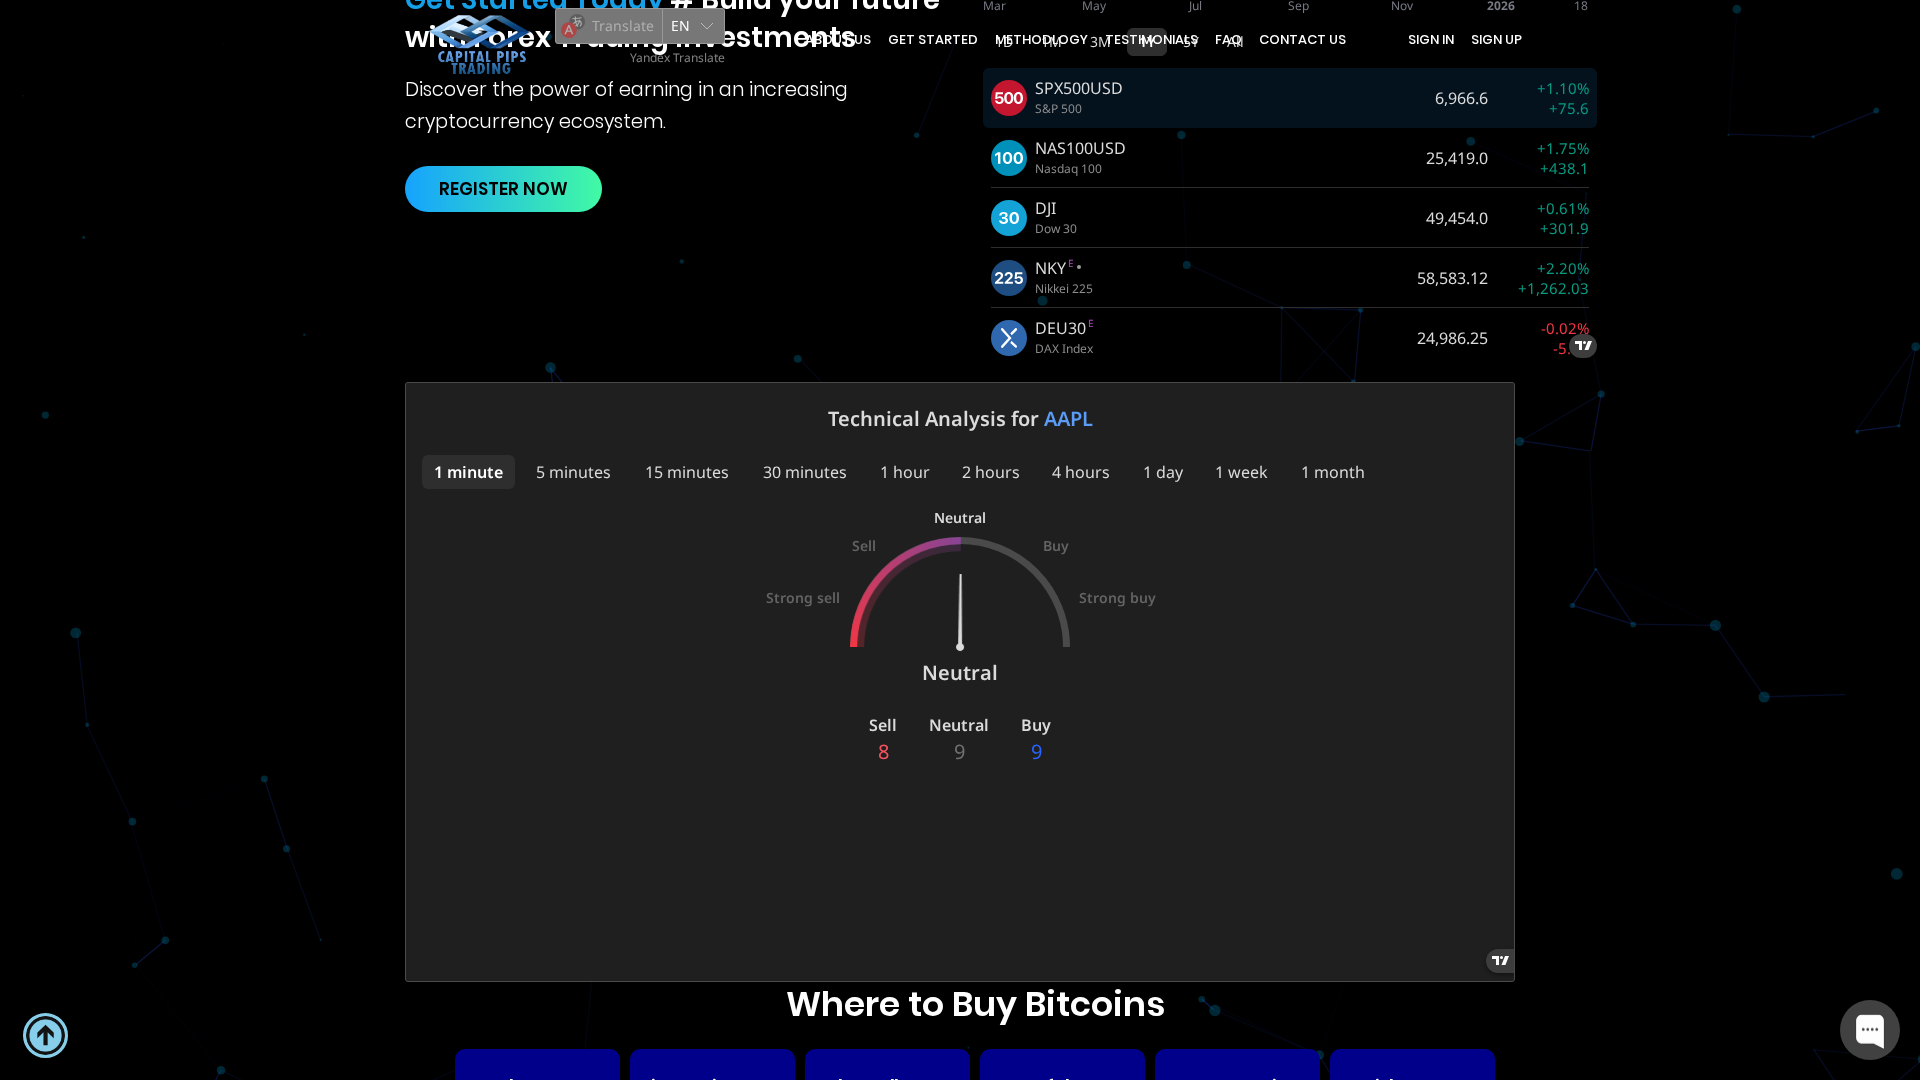
Task: Click the TradingView logo on the analysis widget
Action: tap(1500, 960)
